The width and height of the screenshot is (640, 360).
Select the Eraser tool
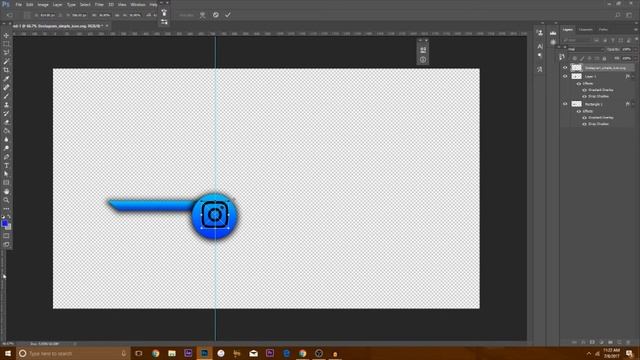(x=6, y=122)
